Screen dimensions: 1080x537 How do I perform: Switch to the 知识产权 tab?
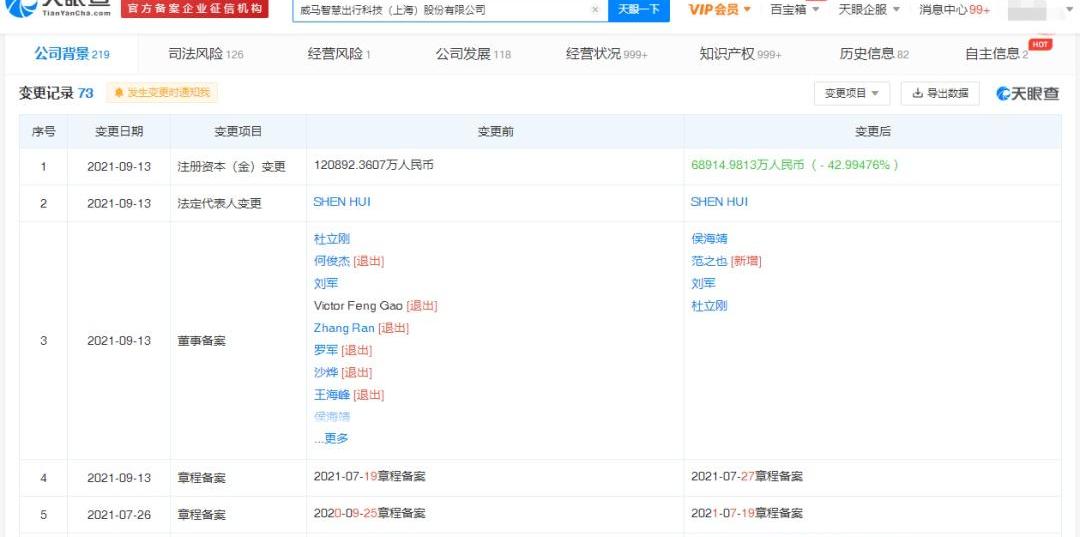740,54
